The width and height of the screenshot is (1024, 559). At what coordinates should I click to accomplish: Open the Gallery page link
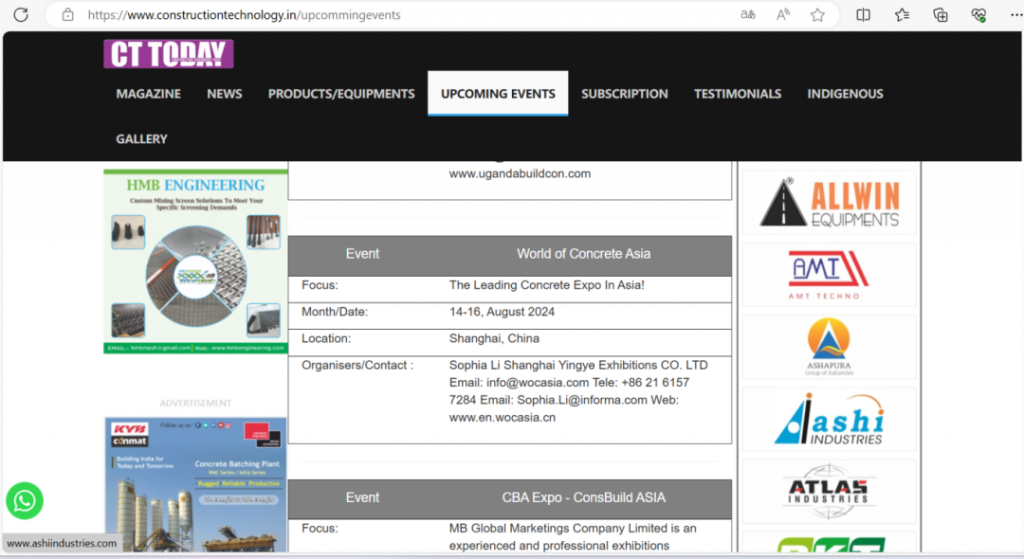pyautogui.click(x=141, y=139)
